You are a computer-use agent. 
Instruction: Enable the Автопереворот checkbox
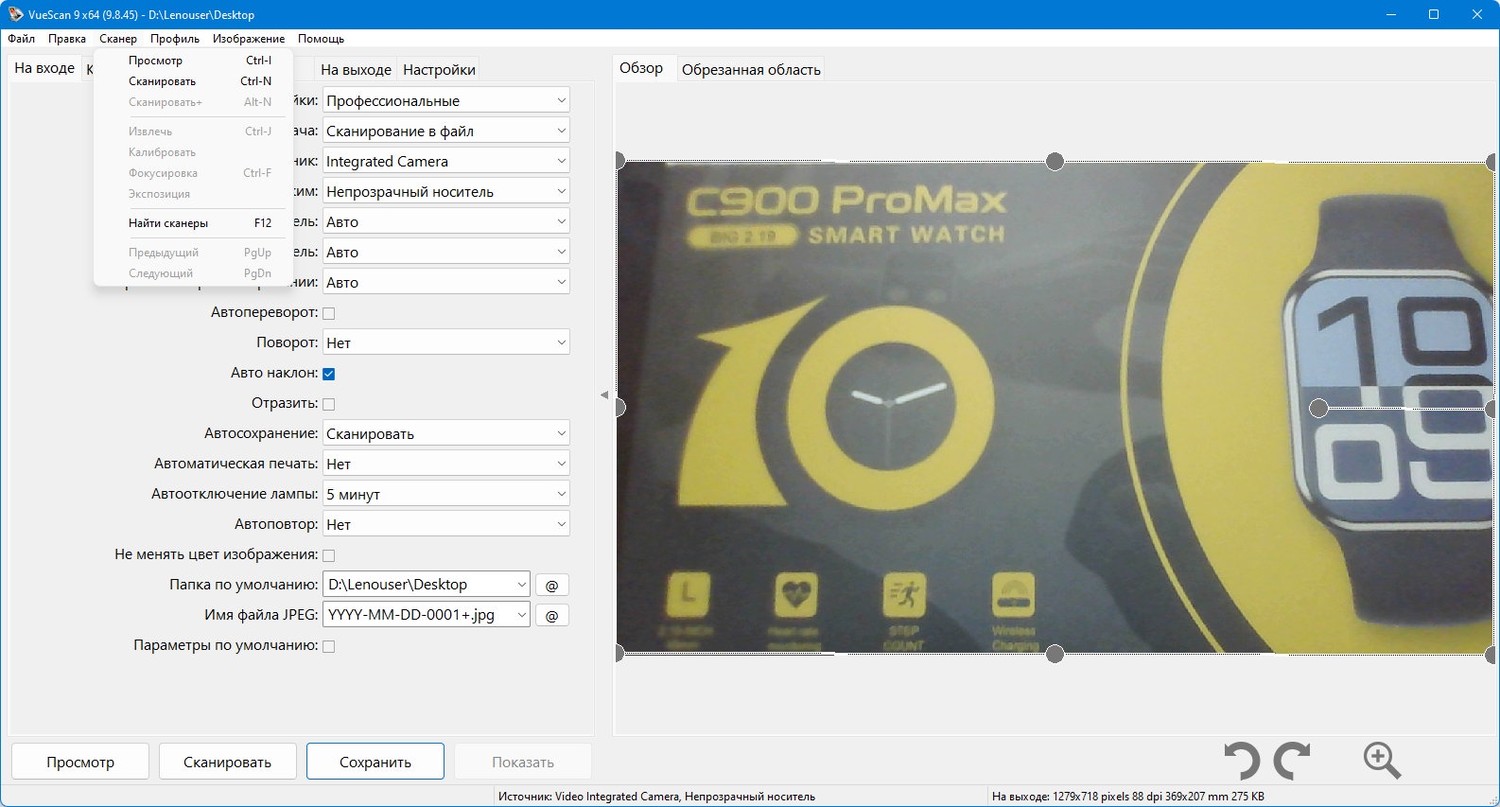point(329,313)
